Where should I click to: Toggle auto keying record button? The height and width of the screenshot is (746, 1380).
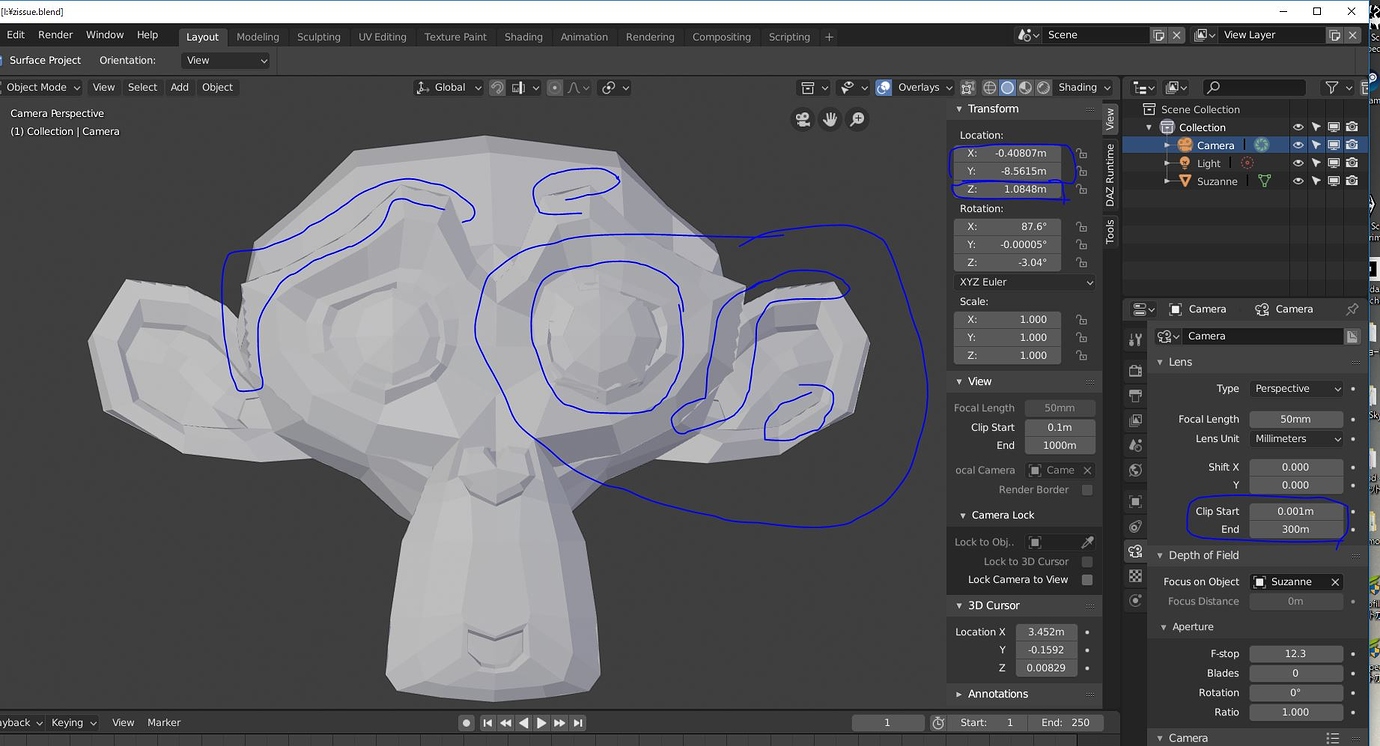click(x=466, y=723)
